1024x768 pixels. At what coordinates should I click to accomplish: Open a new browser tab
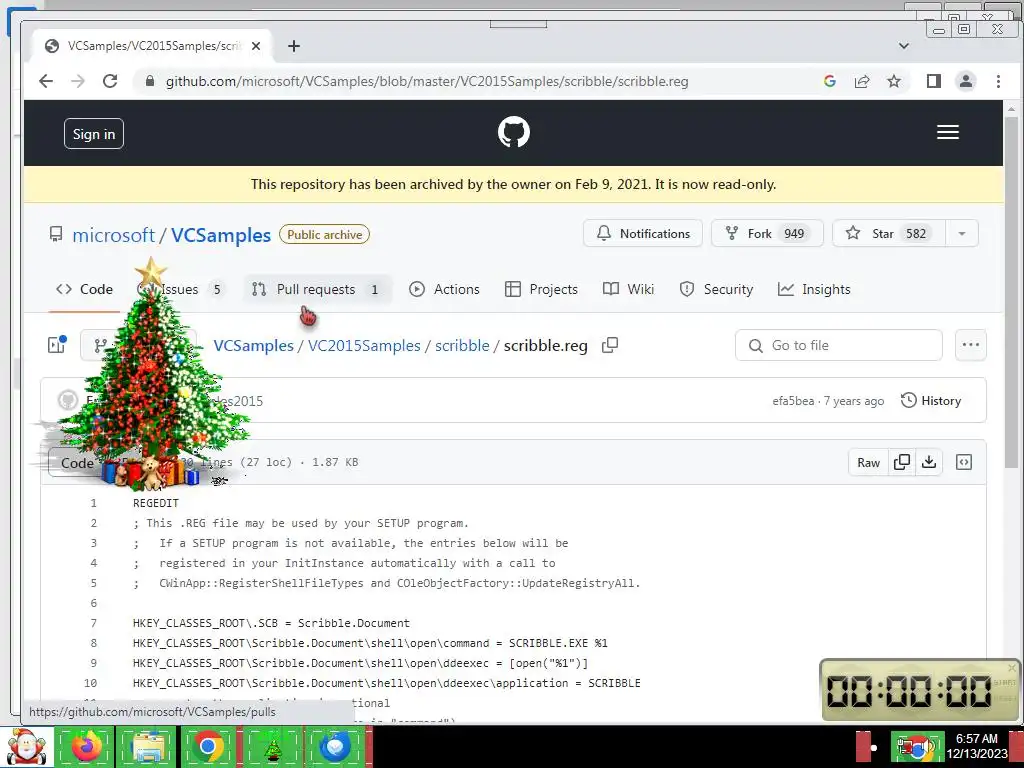click(294, 46)
